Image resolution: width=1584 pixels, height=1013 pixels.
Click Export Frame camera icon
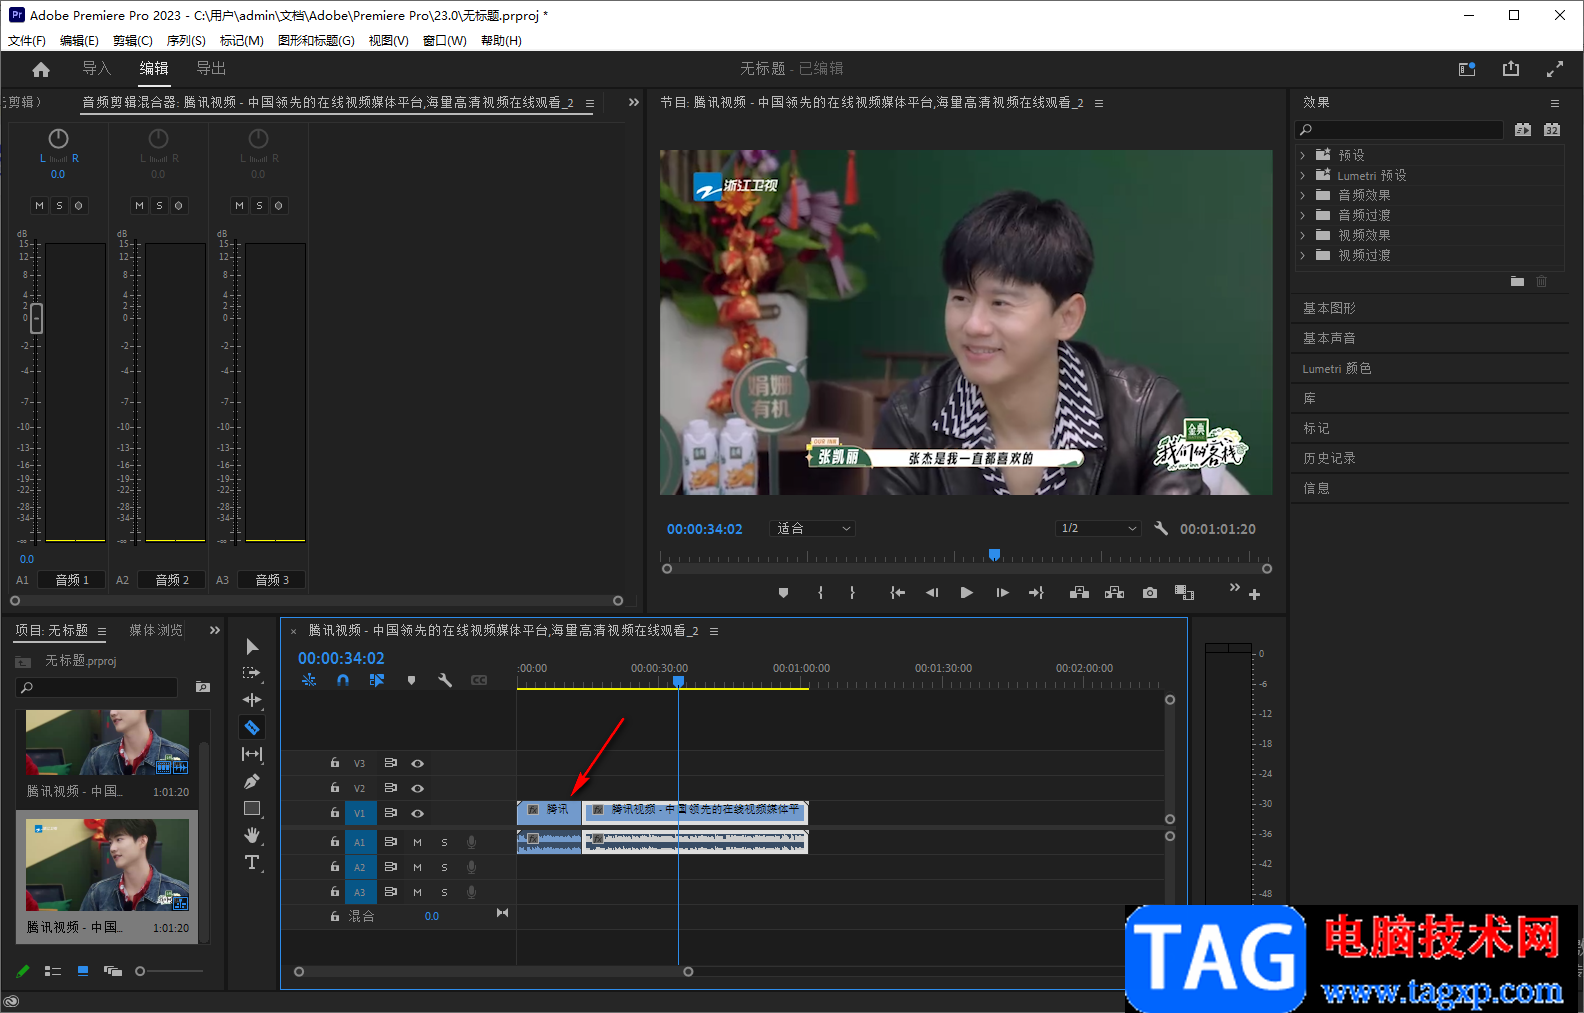[x=1150, y=593]
